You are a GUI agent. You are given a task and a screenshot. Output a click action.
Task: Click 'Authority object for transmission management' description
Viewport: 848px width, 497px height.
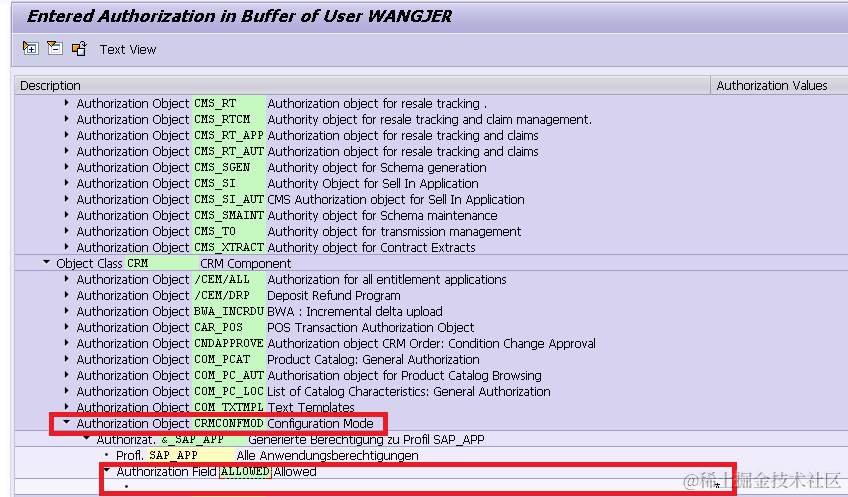point(394,231)
